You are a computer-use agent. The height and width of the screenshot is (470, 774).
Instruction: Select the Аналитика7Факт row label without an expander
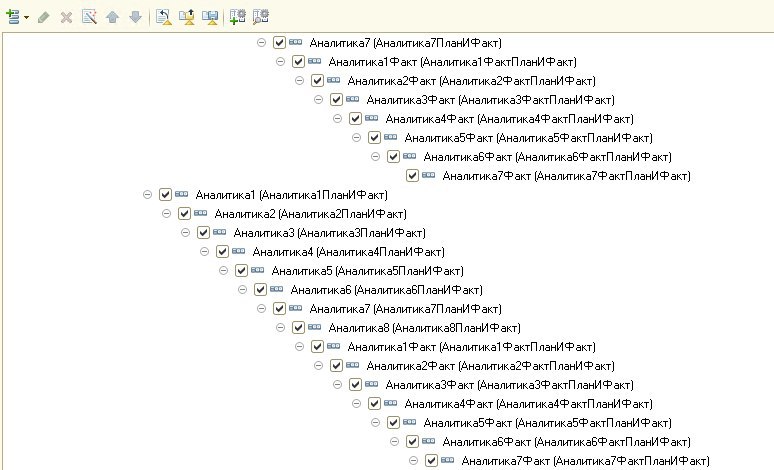566,176
